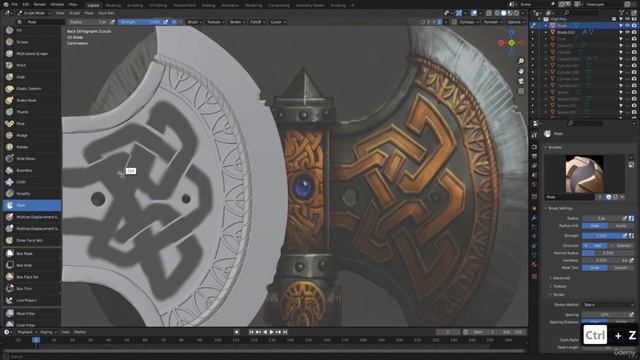Click the play animation button
This screenshot has height=360, width=640.
(271, 332)
